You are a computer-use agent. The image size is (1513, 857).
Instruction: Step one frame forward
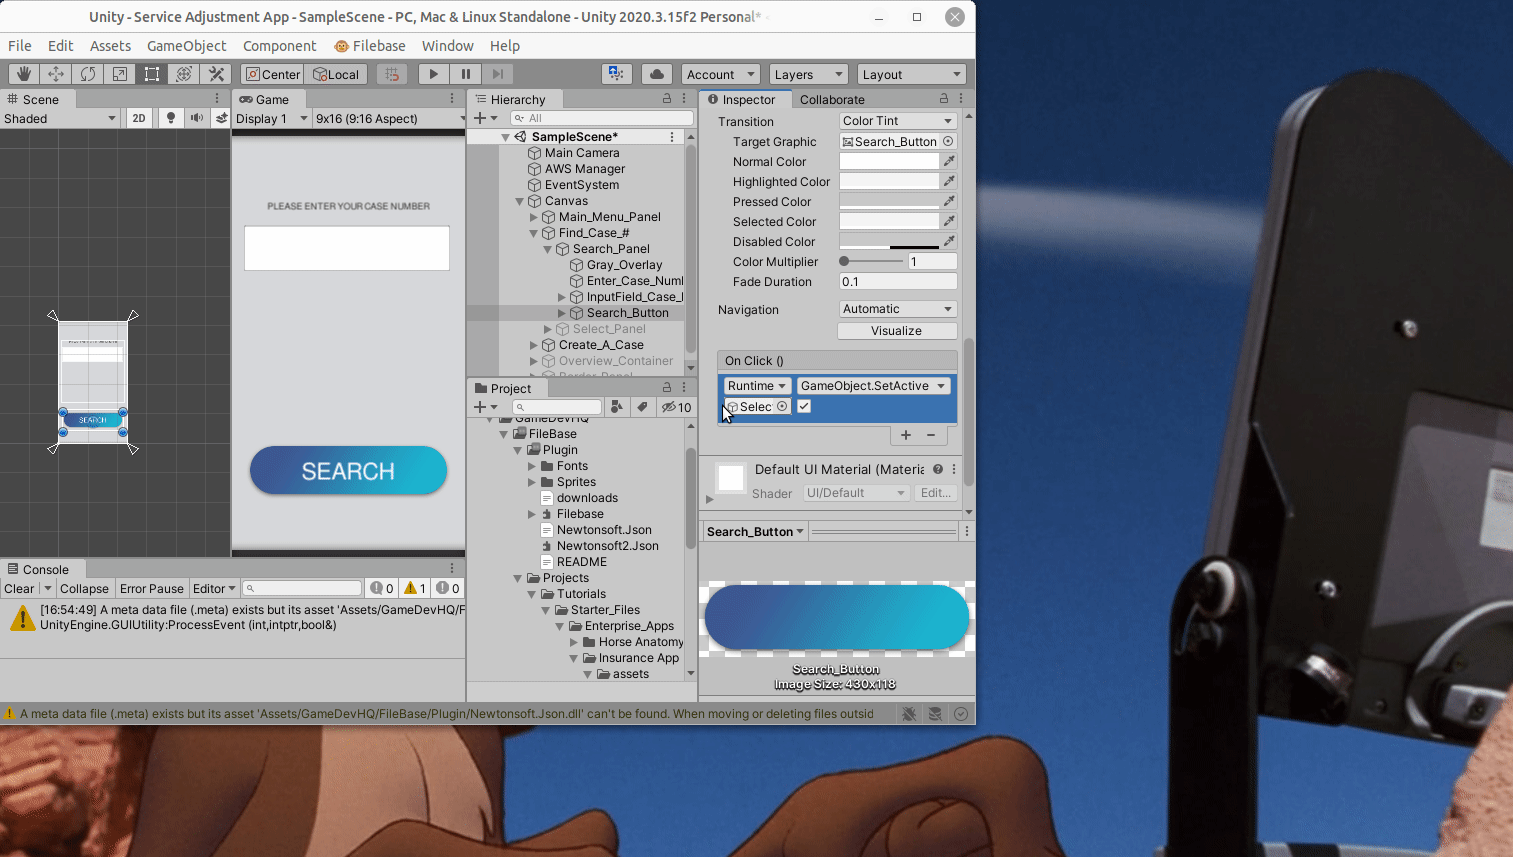[x=497, y=74]
